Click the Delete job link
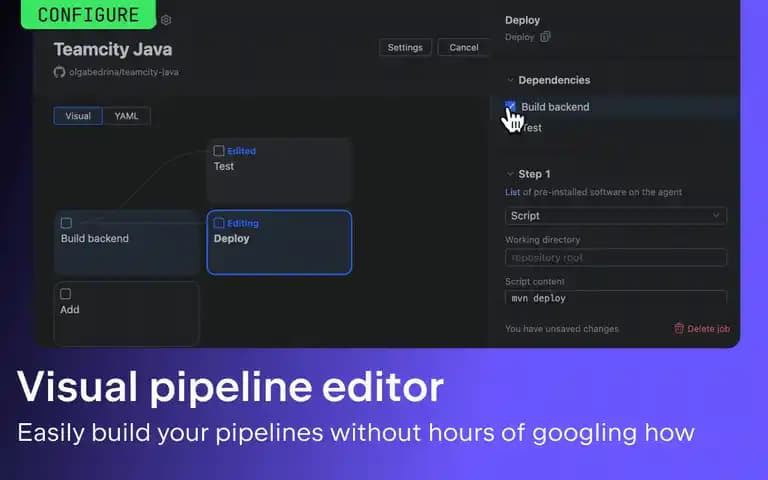This screenshot has width=768, height=480. click(x=702, y=329)
